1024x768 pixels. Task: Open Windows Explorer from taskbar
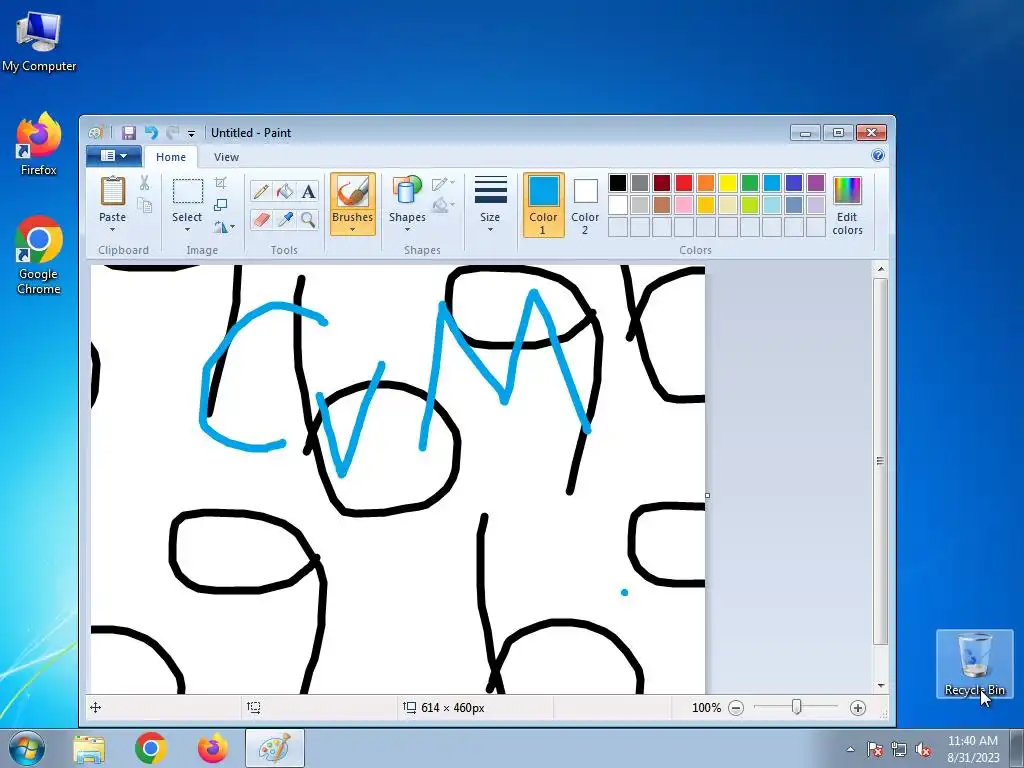pyautogui.click(x=89, y=748)
